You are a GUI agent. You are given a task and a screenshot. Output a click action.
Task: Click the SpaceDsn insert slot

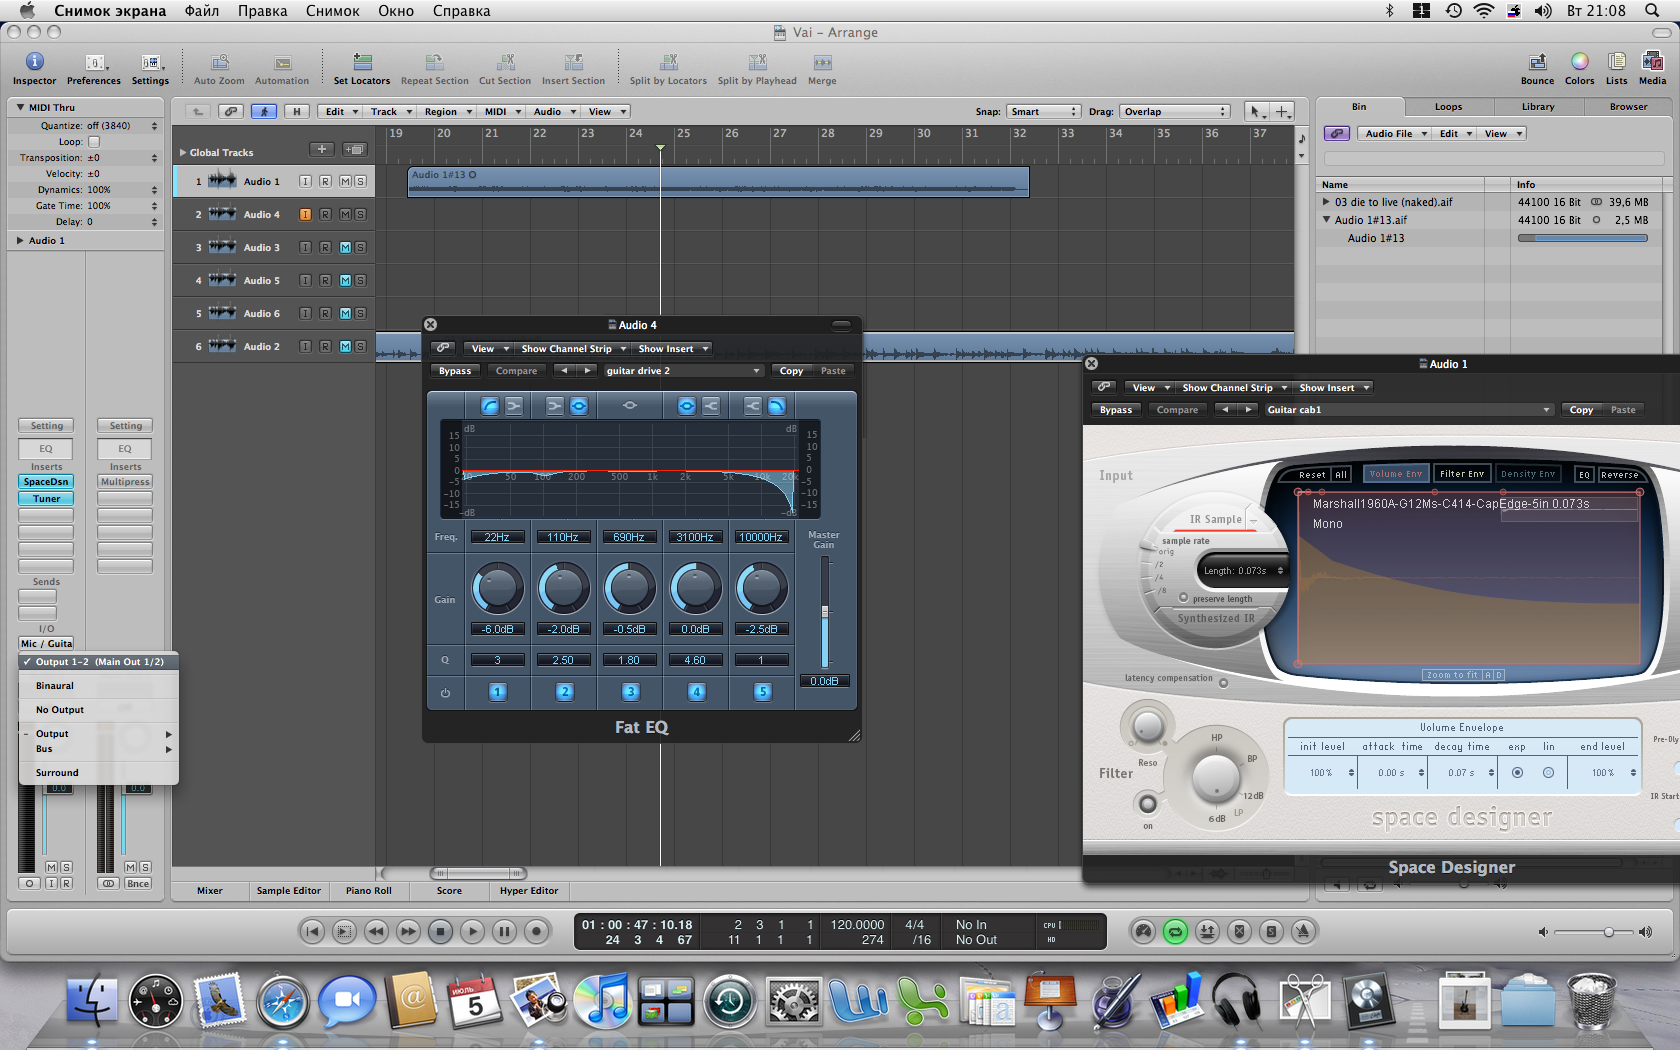(x=46, y=482)
